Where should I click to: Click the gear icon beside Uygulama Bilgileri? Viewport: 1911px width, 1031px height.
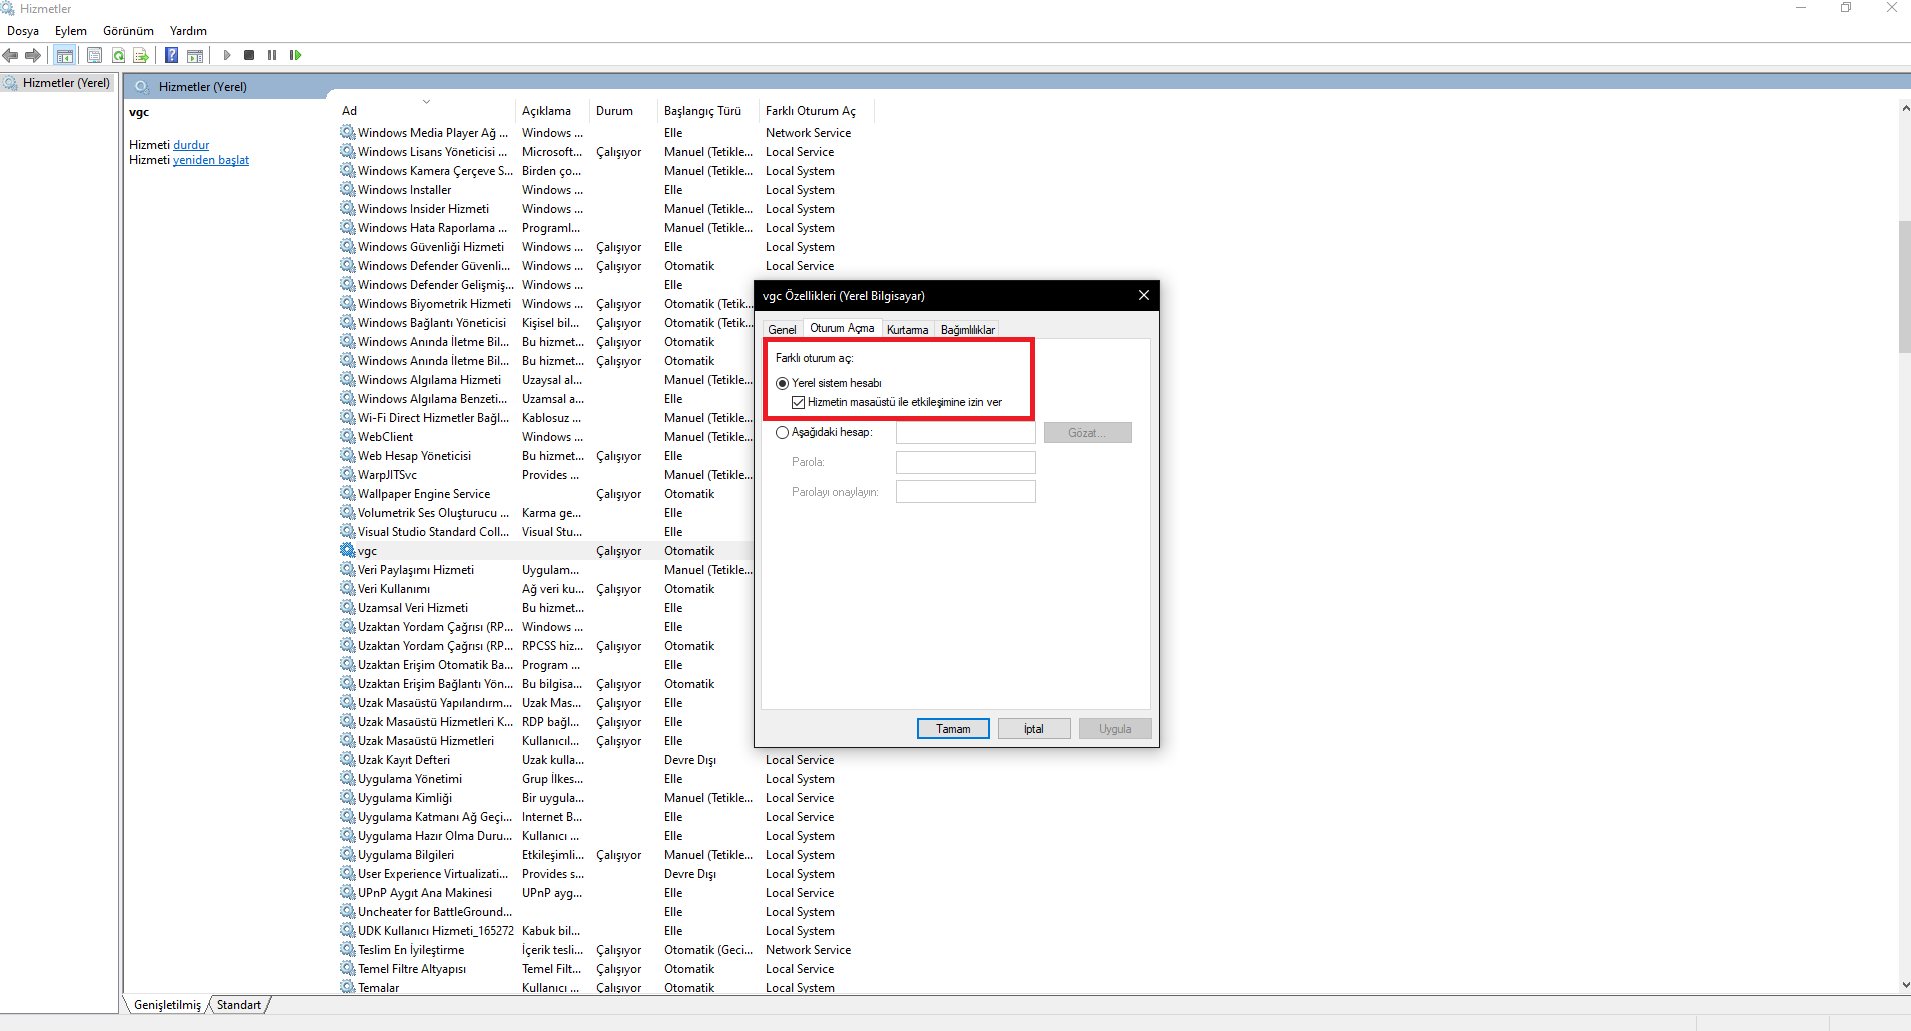348,855
